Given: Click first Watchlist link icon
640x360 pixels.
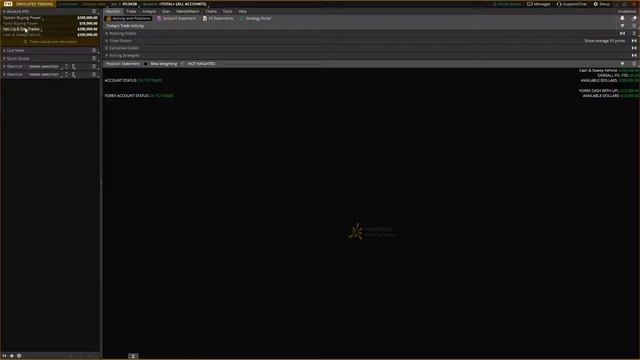Looking at the screenshot, I should click(74, 67).
